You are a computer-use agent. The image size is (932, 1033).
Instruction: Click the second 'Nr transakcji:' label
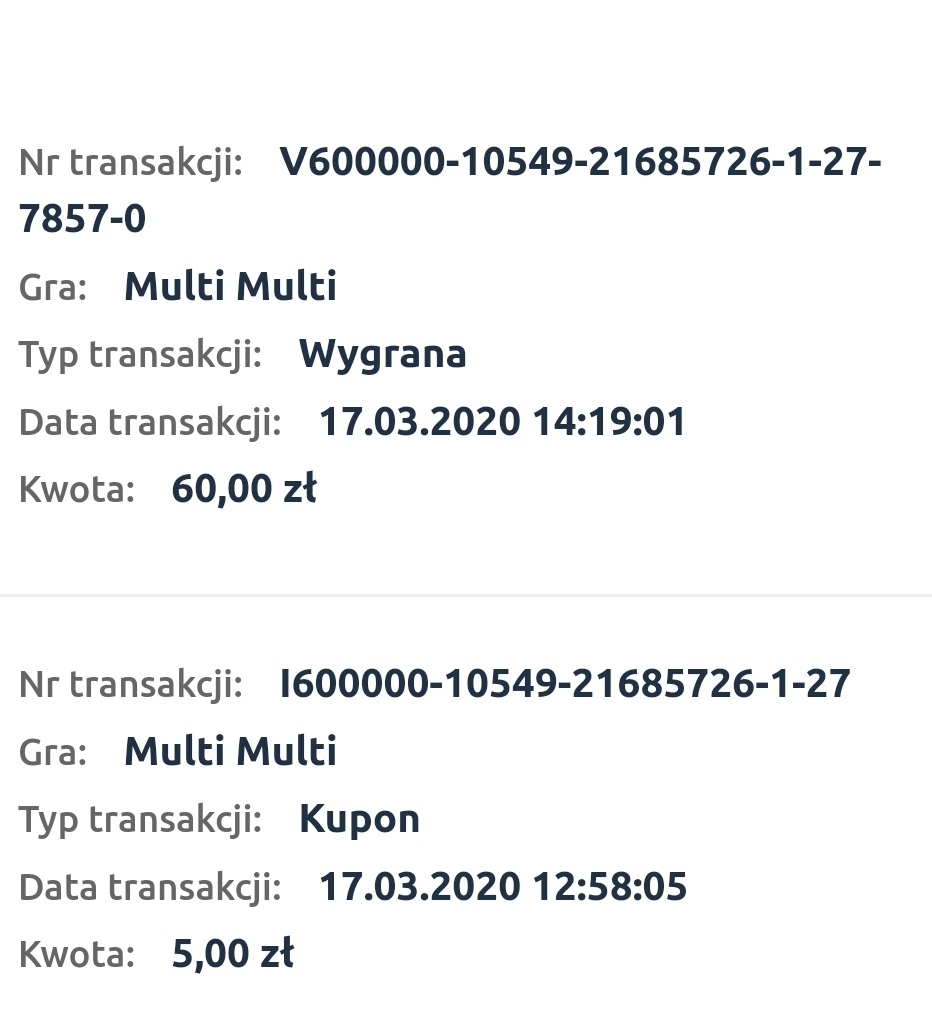pyautogui.click(x=131, y=684)
